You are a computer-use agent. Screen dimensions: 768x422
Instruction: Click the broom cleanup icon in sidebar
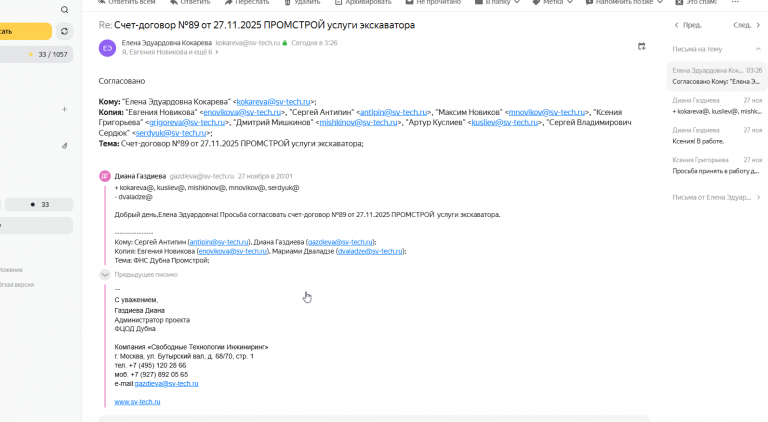64,145
